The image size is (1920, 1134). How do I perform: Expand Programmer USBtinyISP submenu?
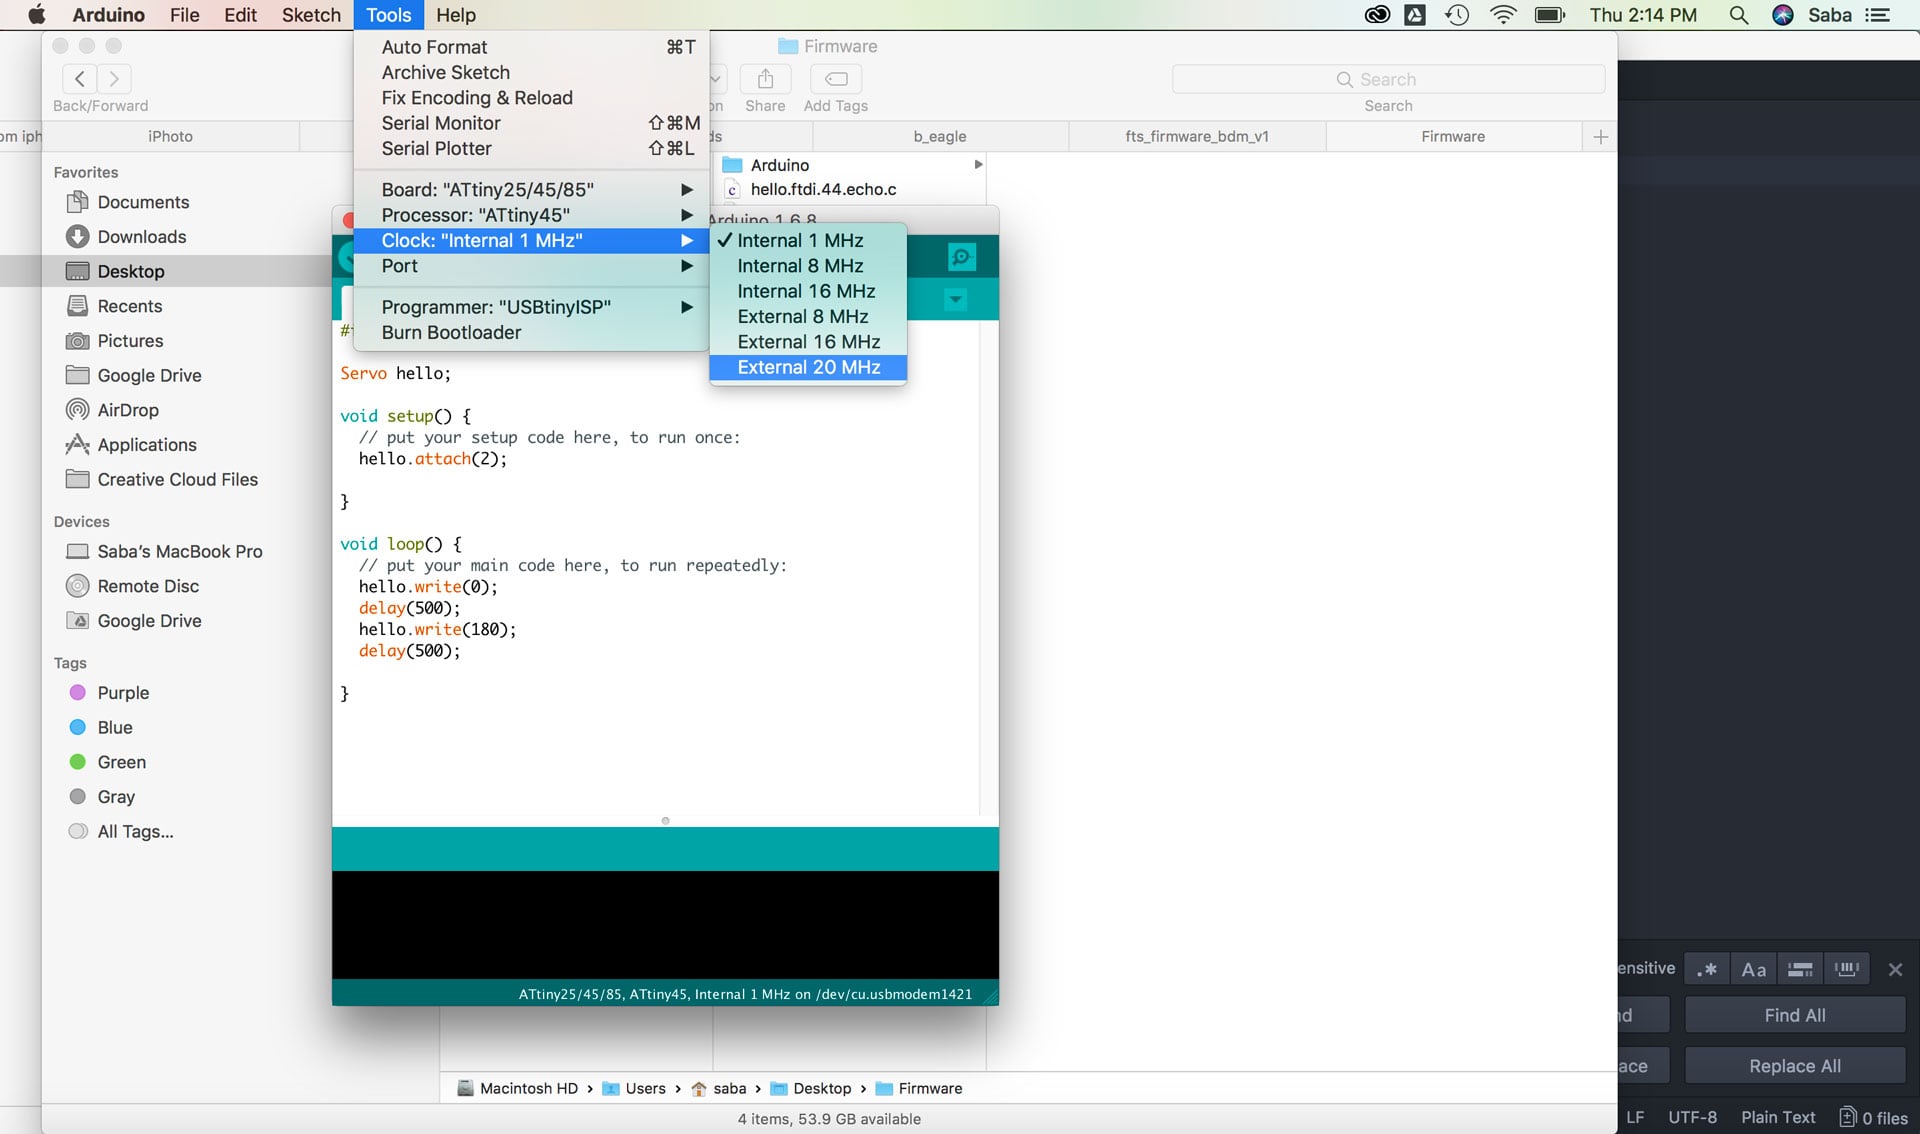(x=532, y=307)
